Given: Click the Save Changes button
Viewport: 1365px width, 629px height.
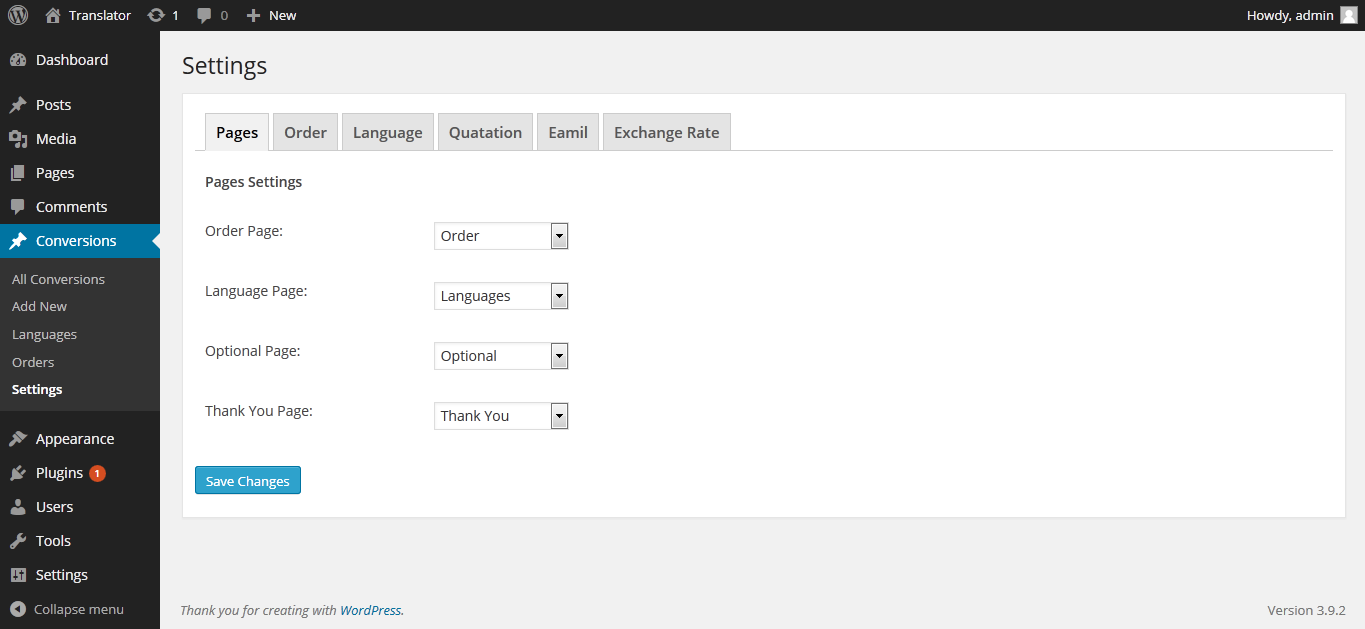Looking at the screenshot, I should tap(248, 481).
